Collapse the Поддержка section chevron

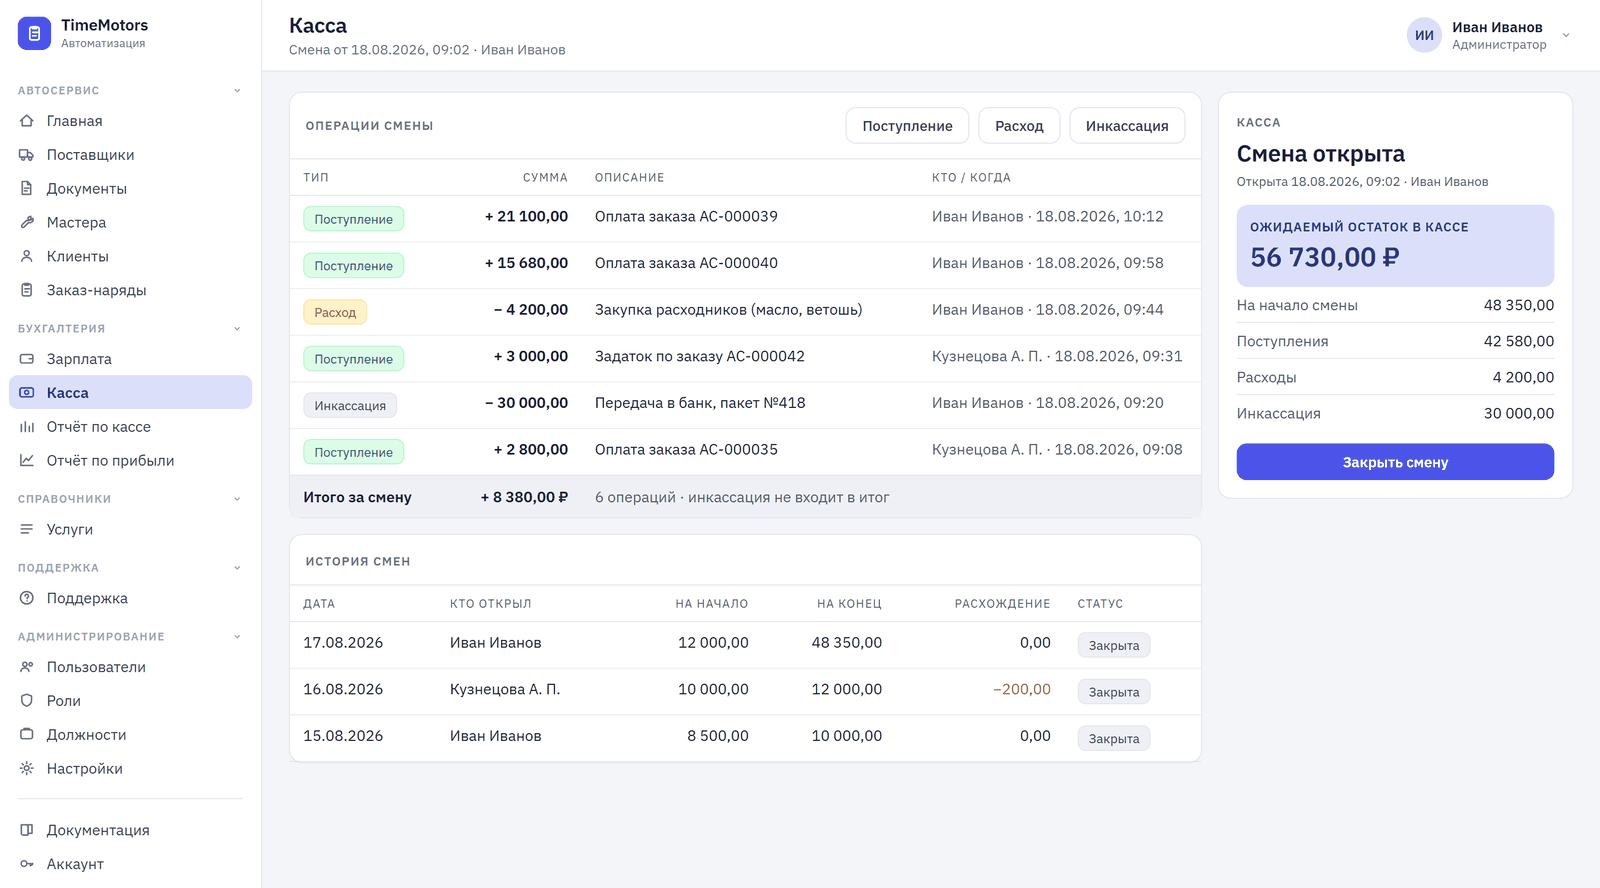pos(237,568)
